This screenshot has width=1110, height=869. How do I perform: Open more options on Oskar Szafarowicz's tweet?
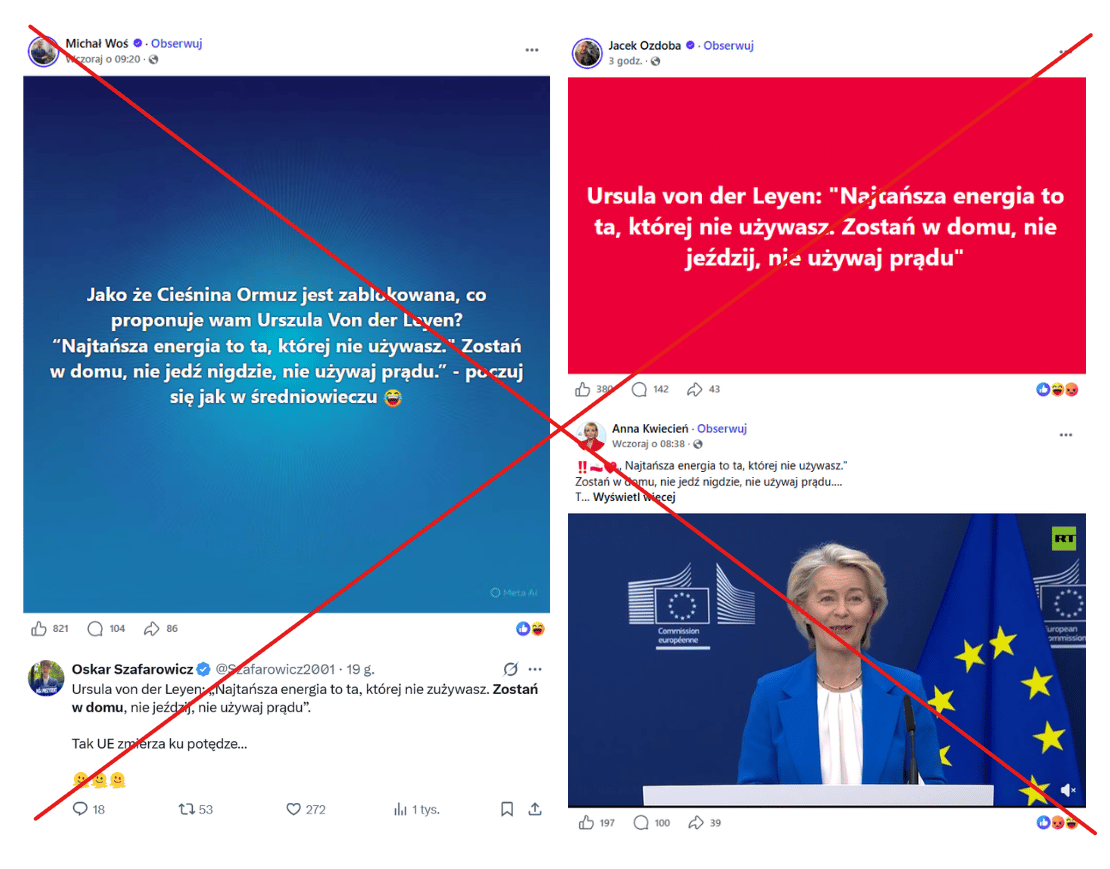tap(535, 669)
